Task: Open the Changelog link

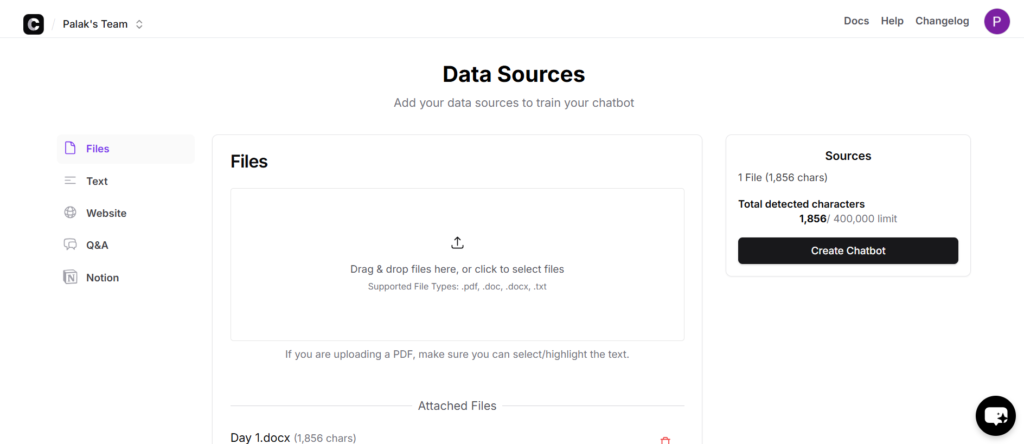Action: (942, 21)
